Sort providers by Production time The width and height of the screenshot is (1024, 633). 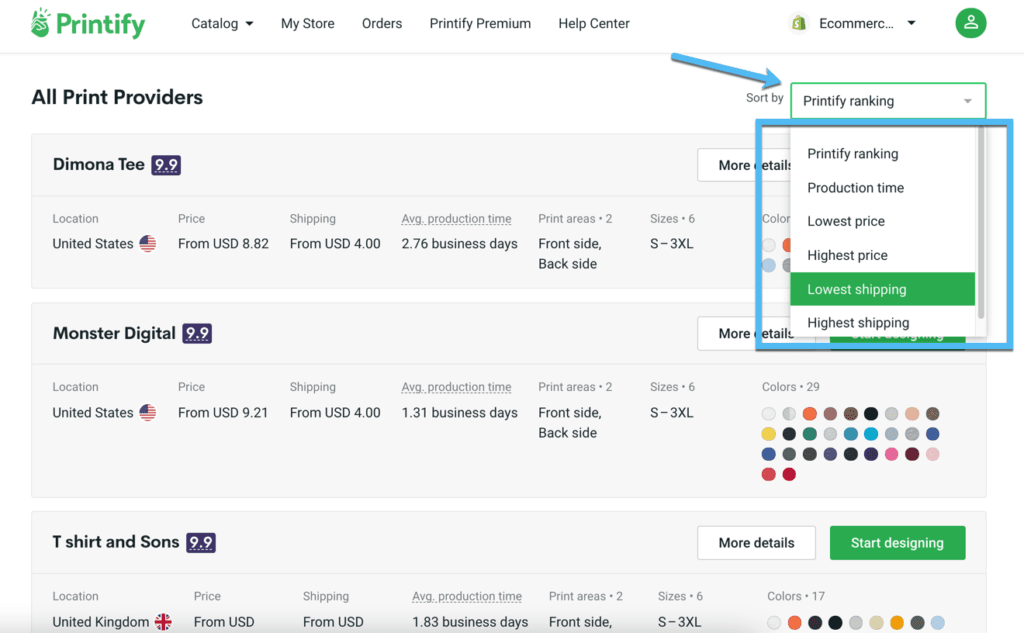882,187
